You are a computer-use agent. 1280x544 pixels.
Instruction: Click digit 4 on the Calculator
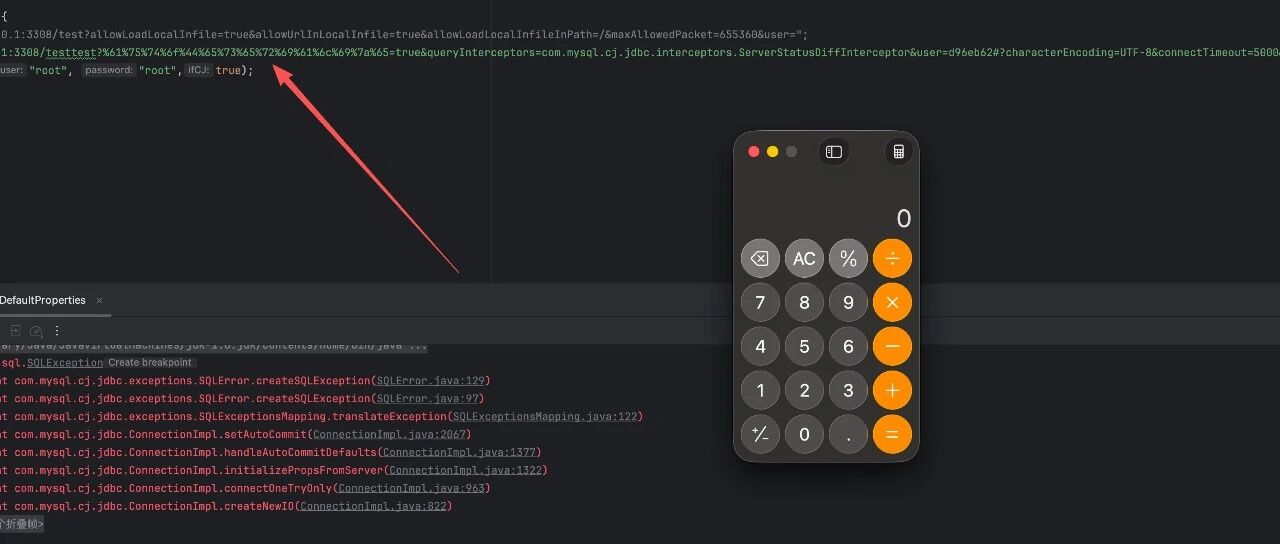[760, 346]
